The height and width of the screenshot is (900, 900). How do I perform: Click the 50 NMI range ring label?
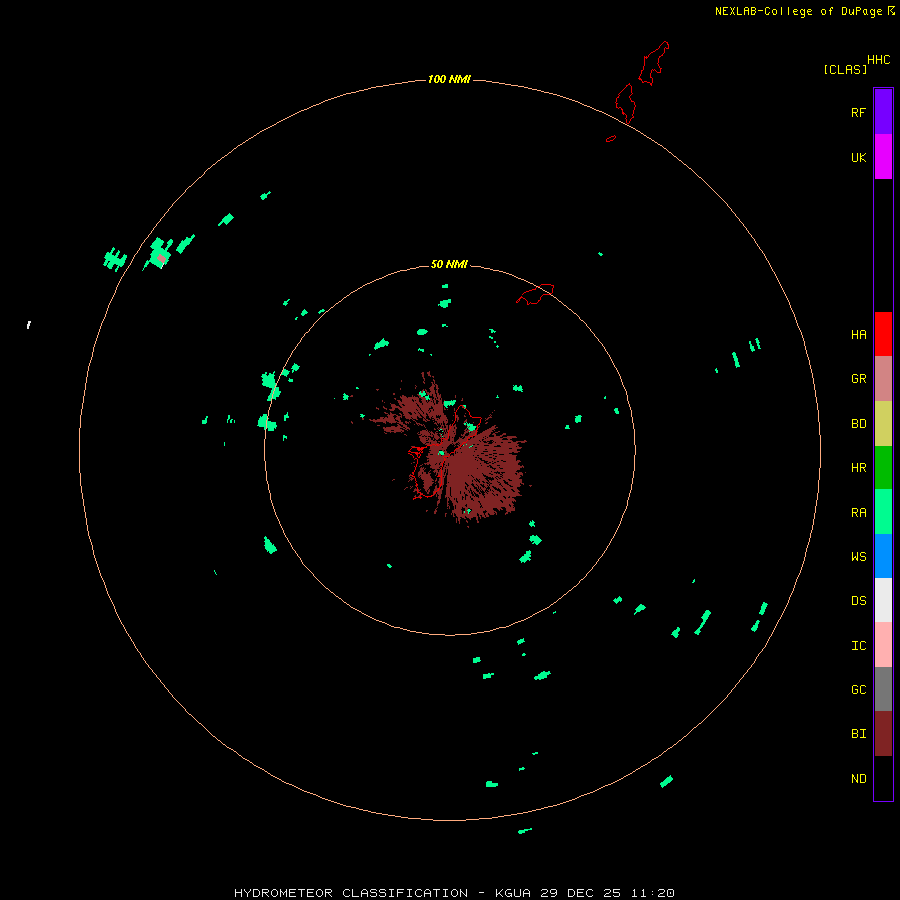pos(449,264)
